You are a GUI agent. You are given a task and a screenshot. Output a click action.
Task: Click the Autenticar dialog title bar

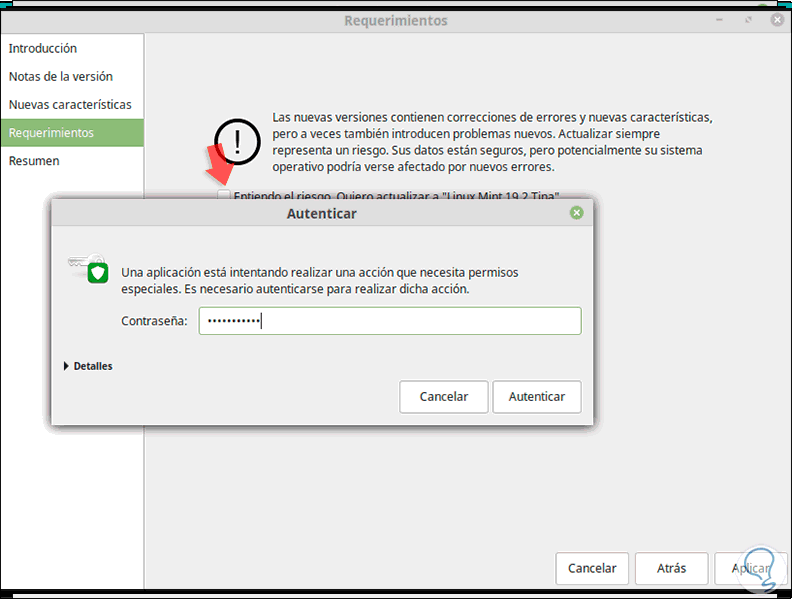pos(322,213)
